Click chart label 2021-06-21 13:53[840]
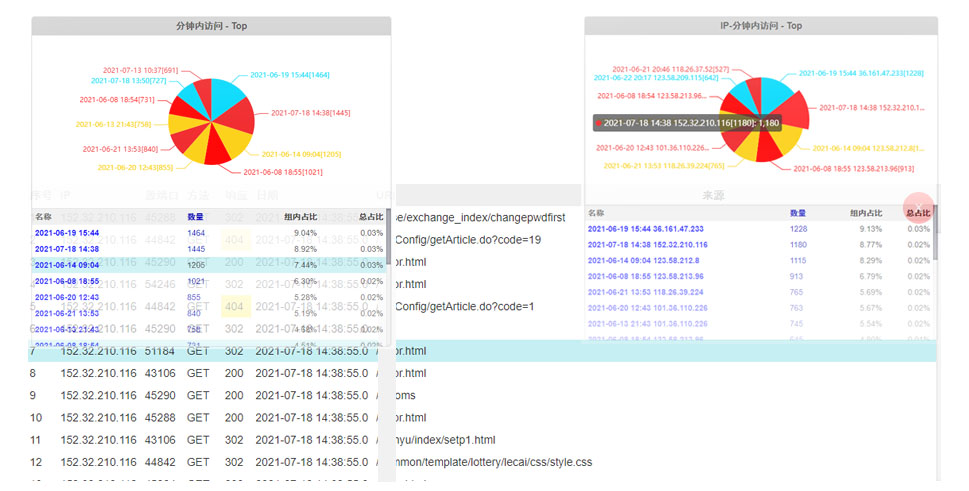 (x=121, y=149)
